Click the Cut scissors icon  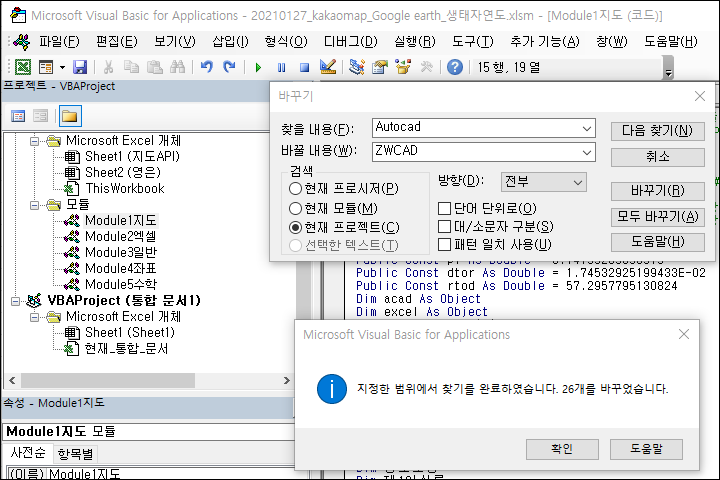[108, 67]
